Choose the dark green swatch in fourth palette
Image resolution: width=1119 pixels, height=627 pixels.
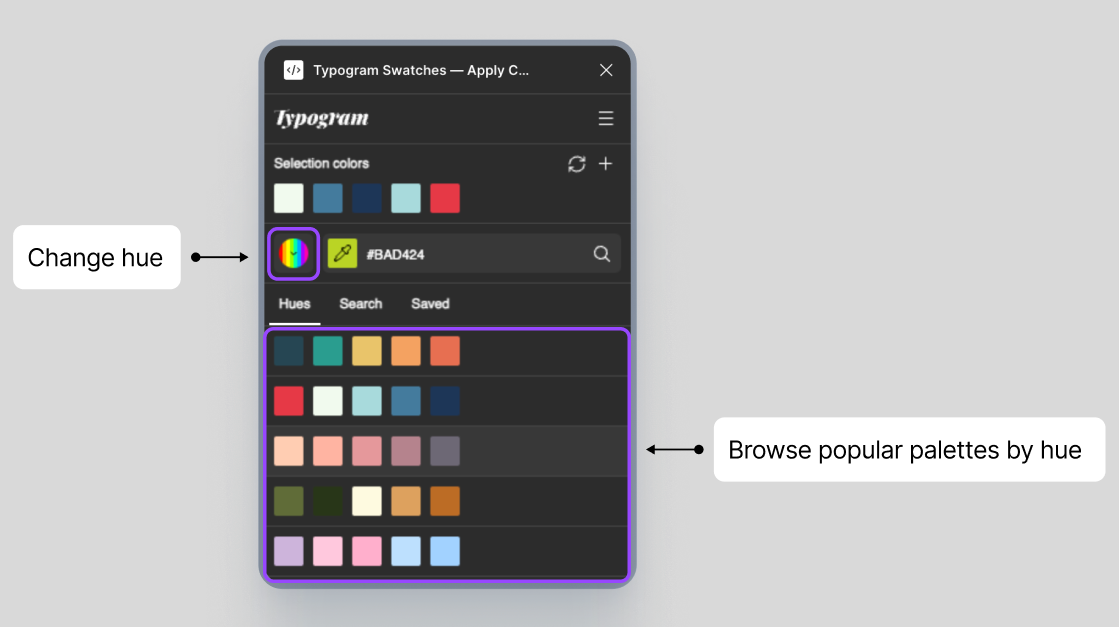327,501
